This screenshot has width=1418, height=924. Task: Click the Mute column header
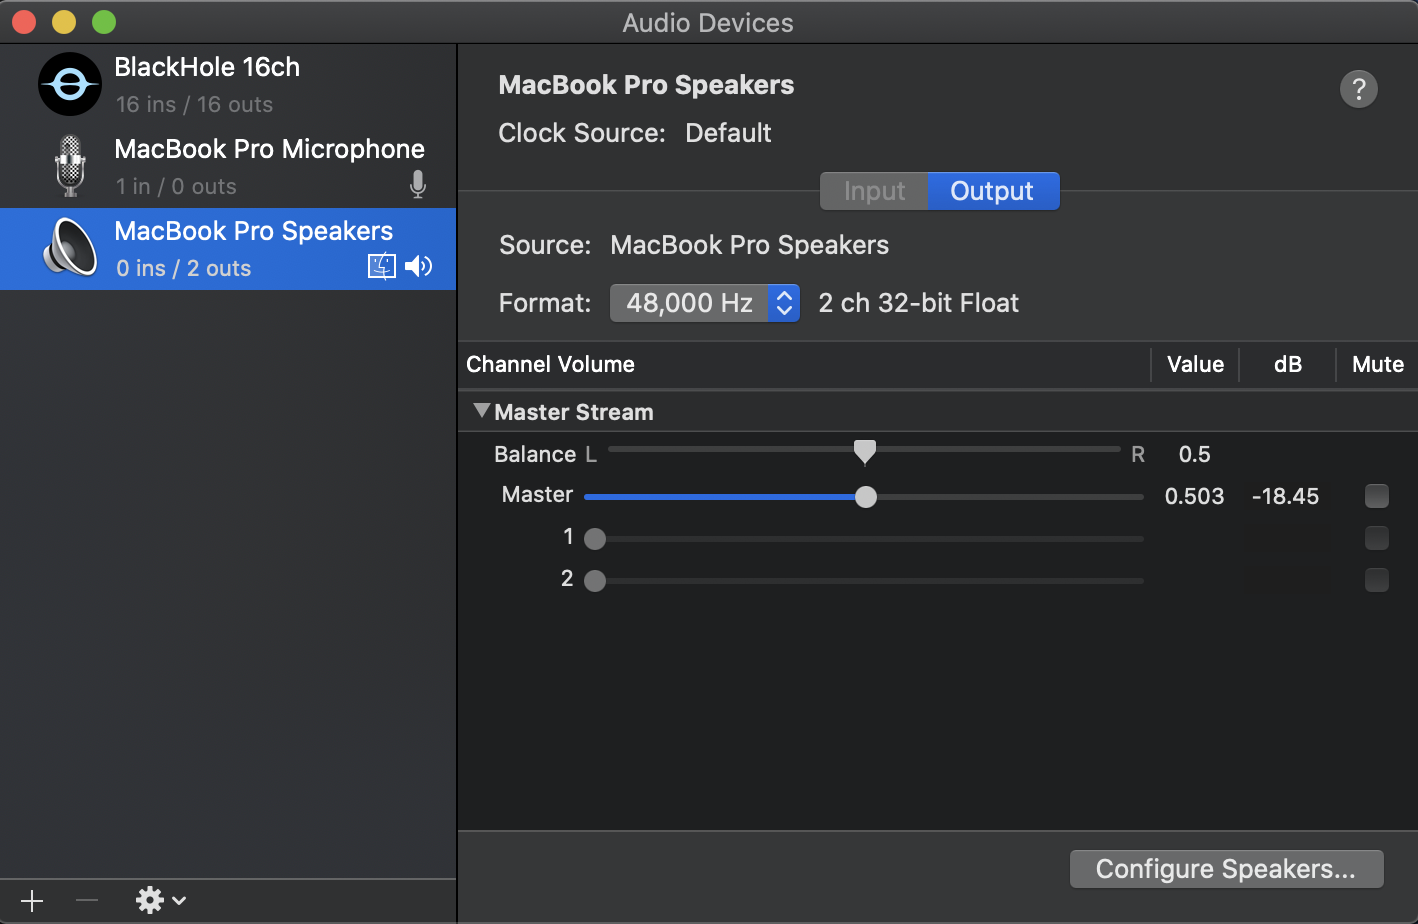[x=1378, y=364]
